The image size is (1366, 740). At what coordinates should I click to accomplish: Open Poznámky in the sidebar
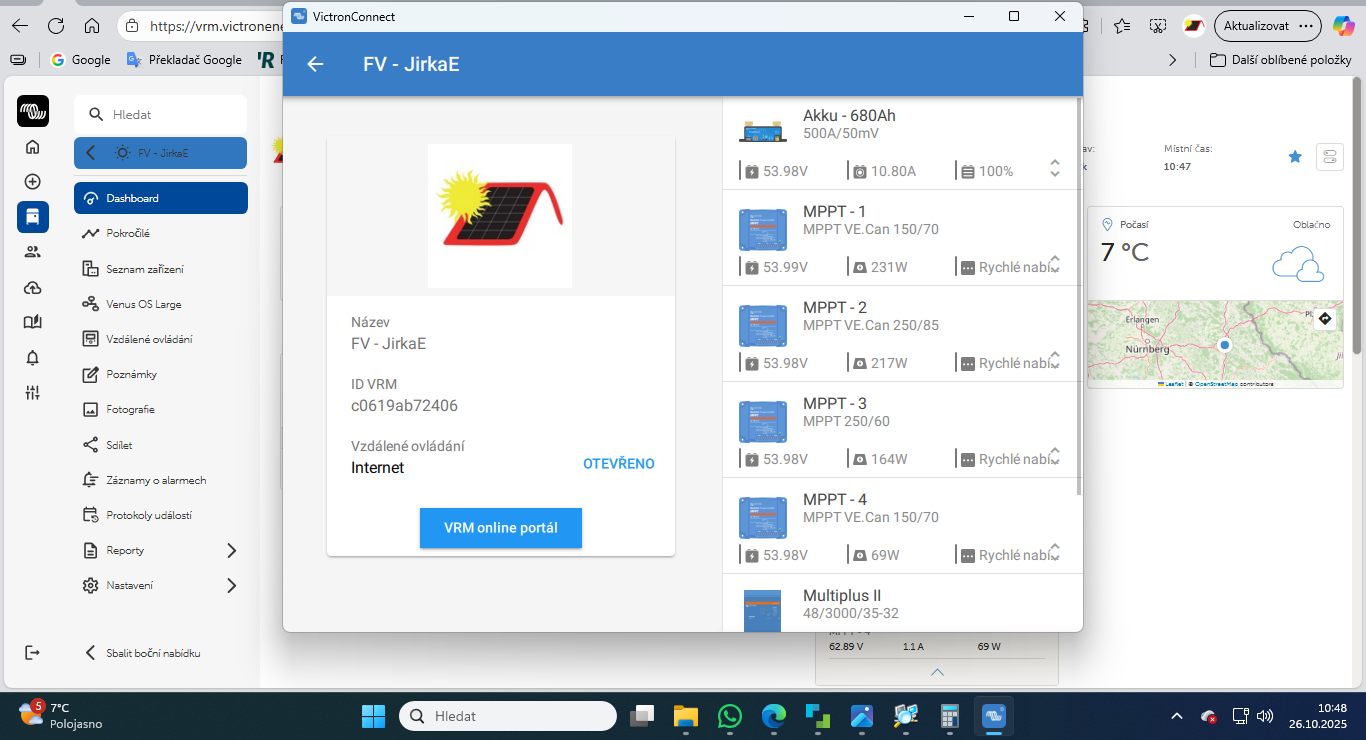(x=161, y=374)
